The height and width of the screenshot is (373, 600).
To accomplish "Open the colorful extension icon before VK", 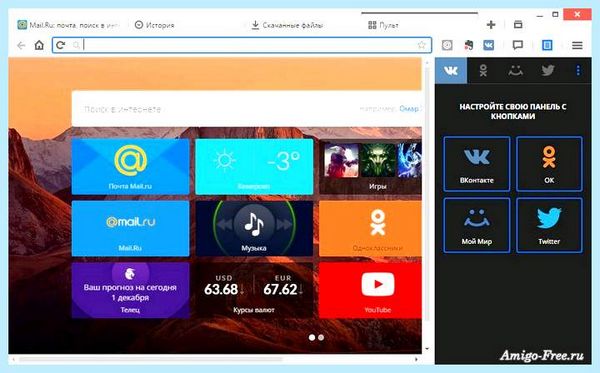I will point(468,45).
